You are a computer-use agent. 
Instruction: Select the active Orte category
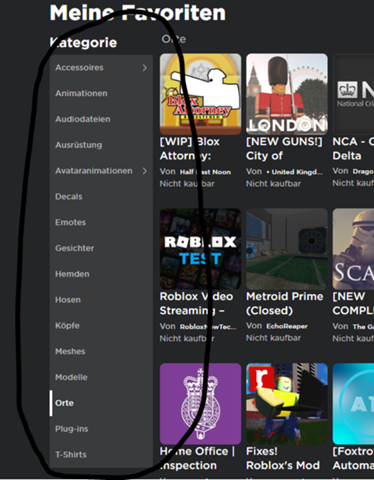pos(101,403)
